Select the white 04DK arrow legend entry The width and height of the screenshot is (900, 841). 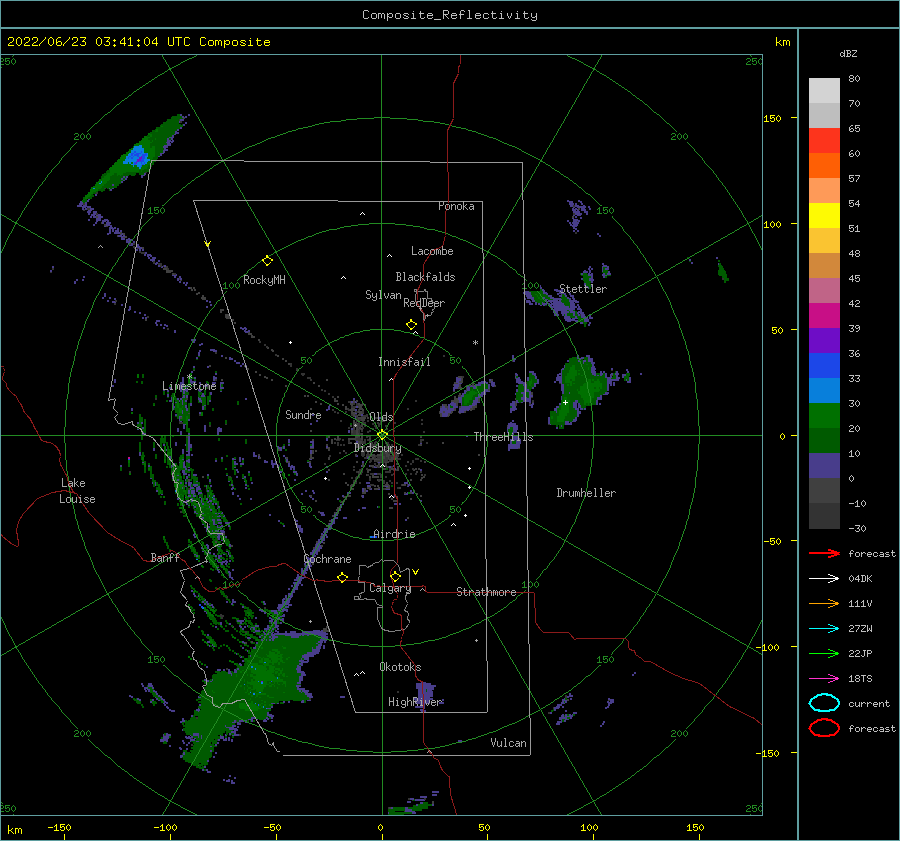824,578
